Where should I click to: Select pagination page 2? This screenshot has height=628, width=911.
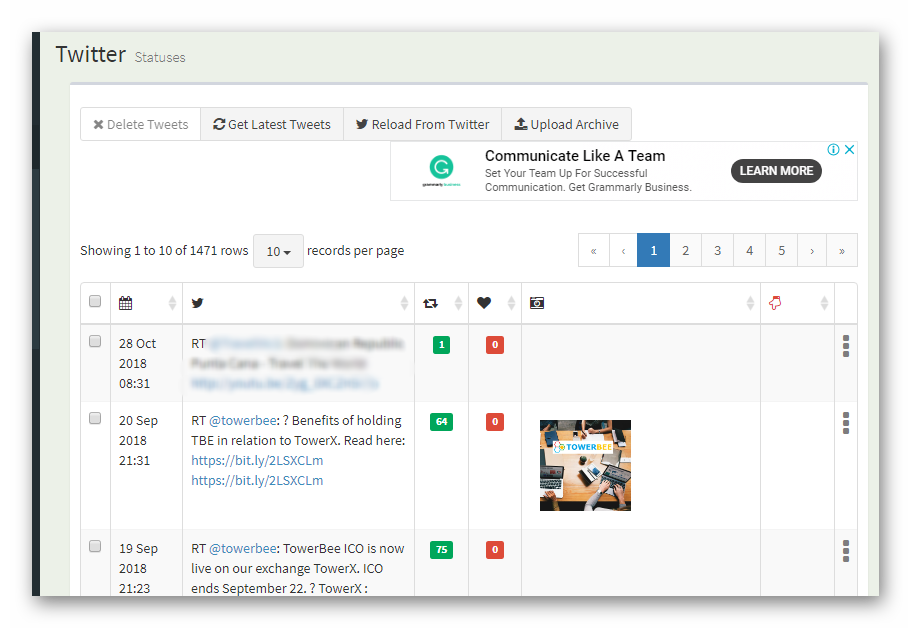[x=686, y=250]
